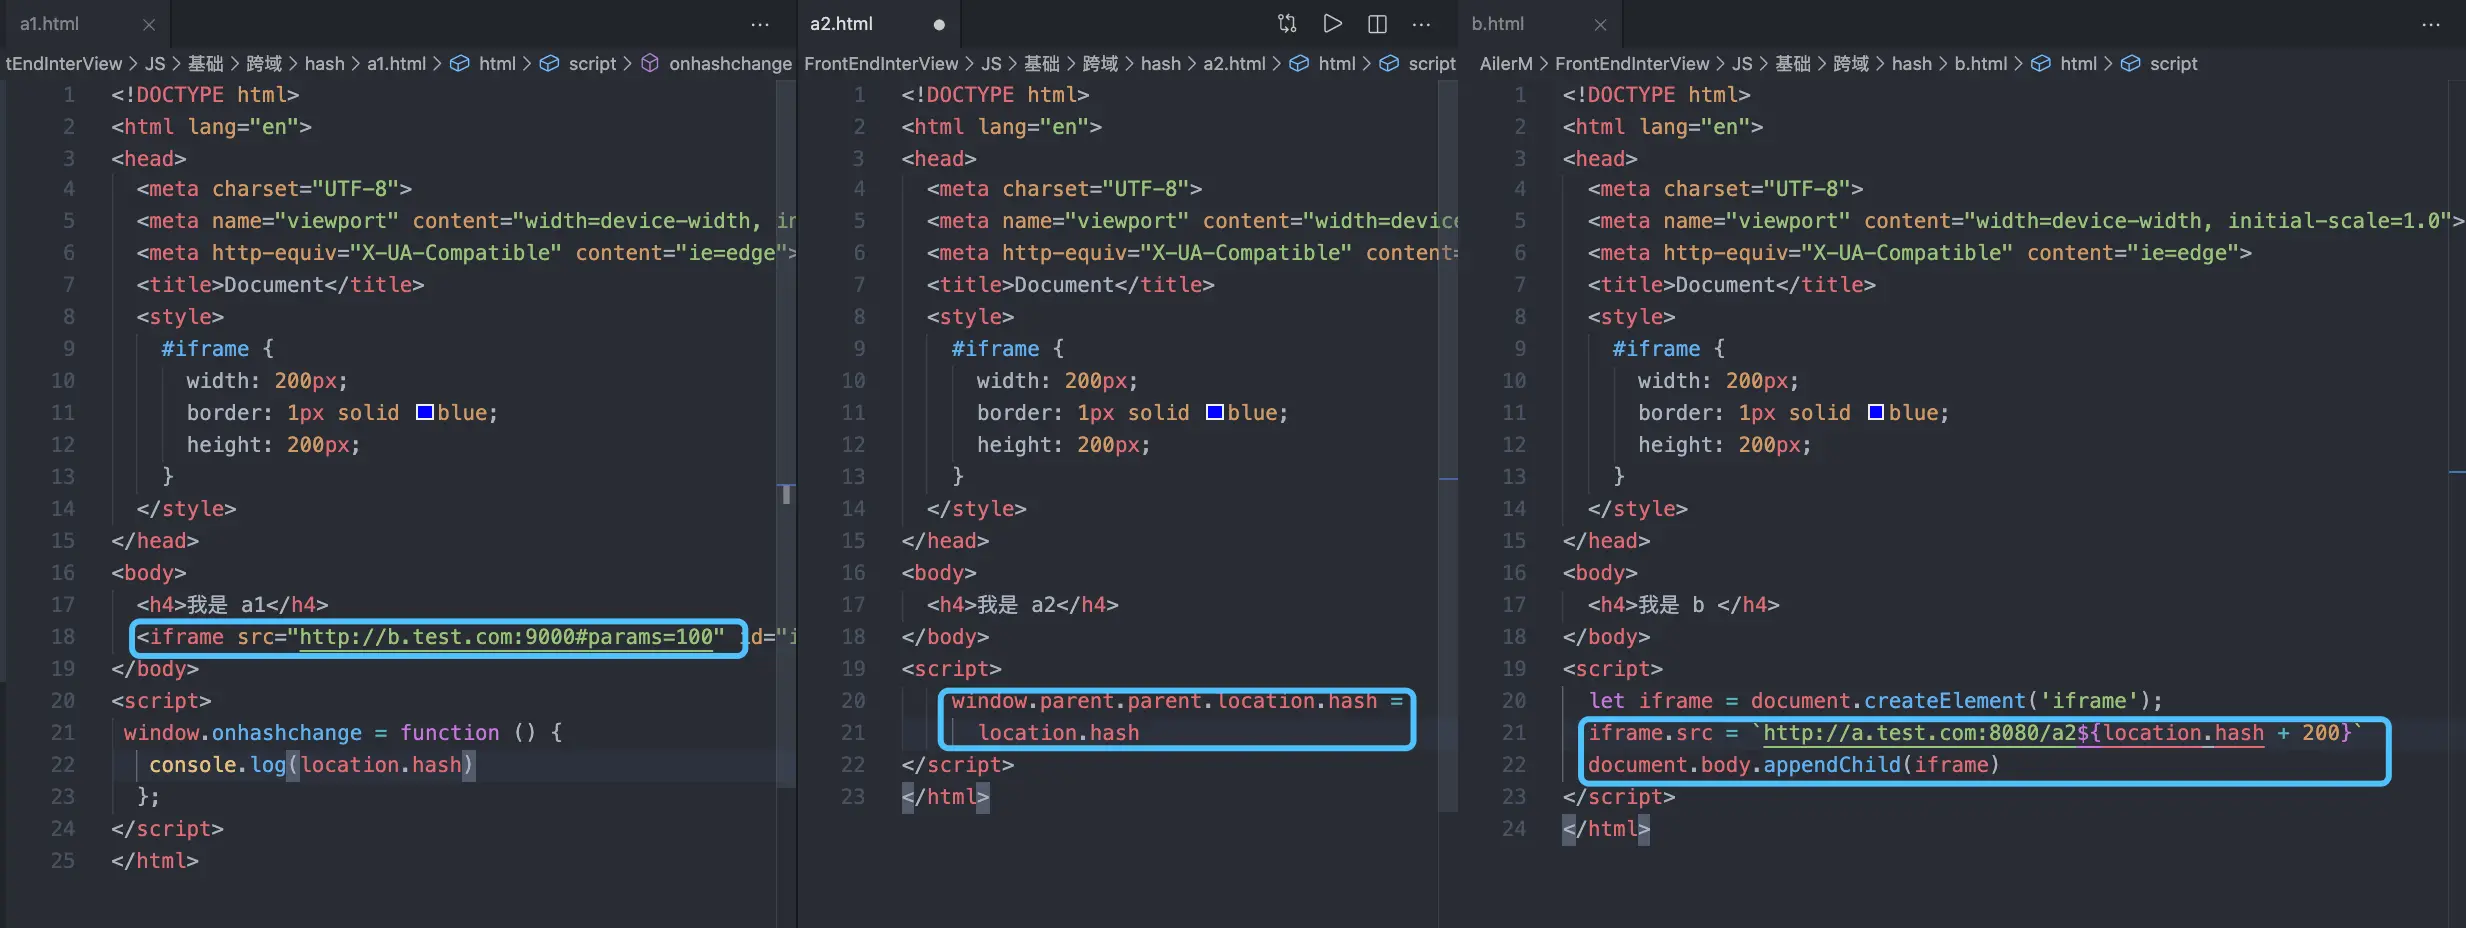Follow the a.test.com:8080/a2 link in b.html
2466x928 pixels.
pyautogui.click(x=2013, y=733)
